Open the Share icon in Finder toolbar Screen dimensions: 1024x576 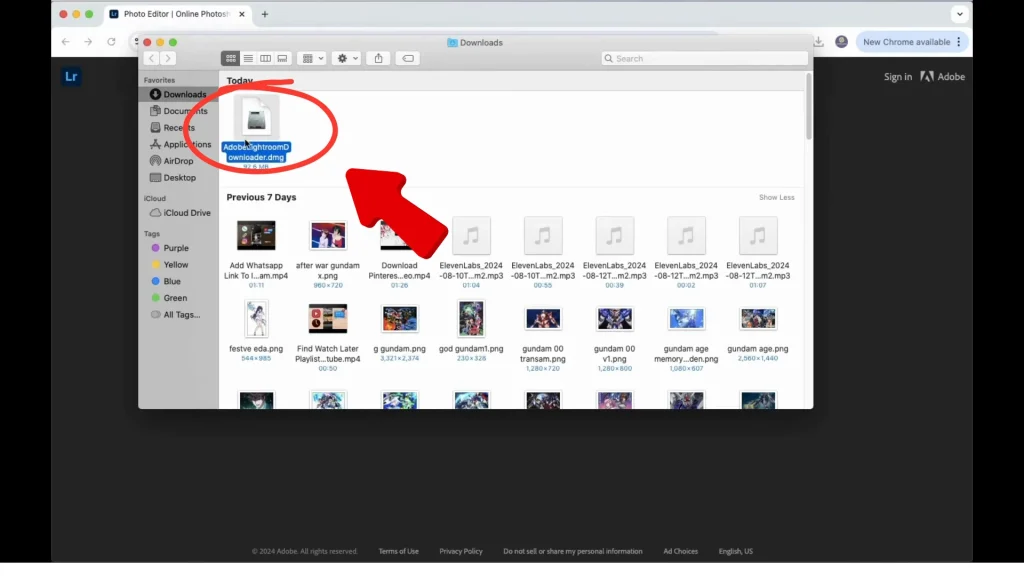[379, 58]
